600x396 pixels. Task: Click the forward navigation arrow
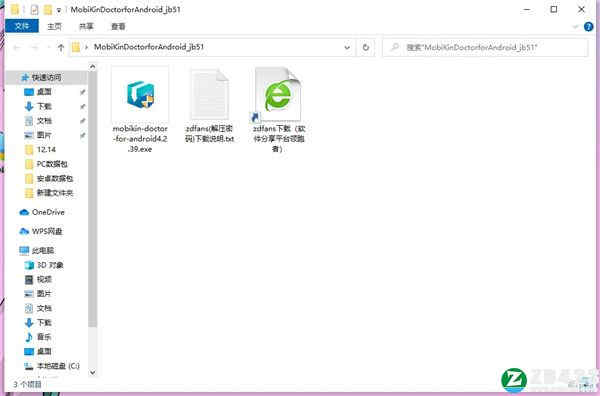coord(35,47)
